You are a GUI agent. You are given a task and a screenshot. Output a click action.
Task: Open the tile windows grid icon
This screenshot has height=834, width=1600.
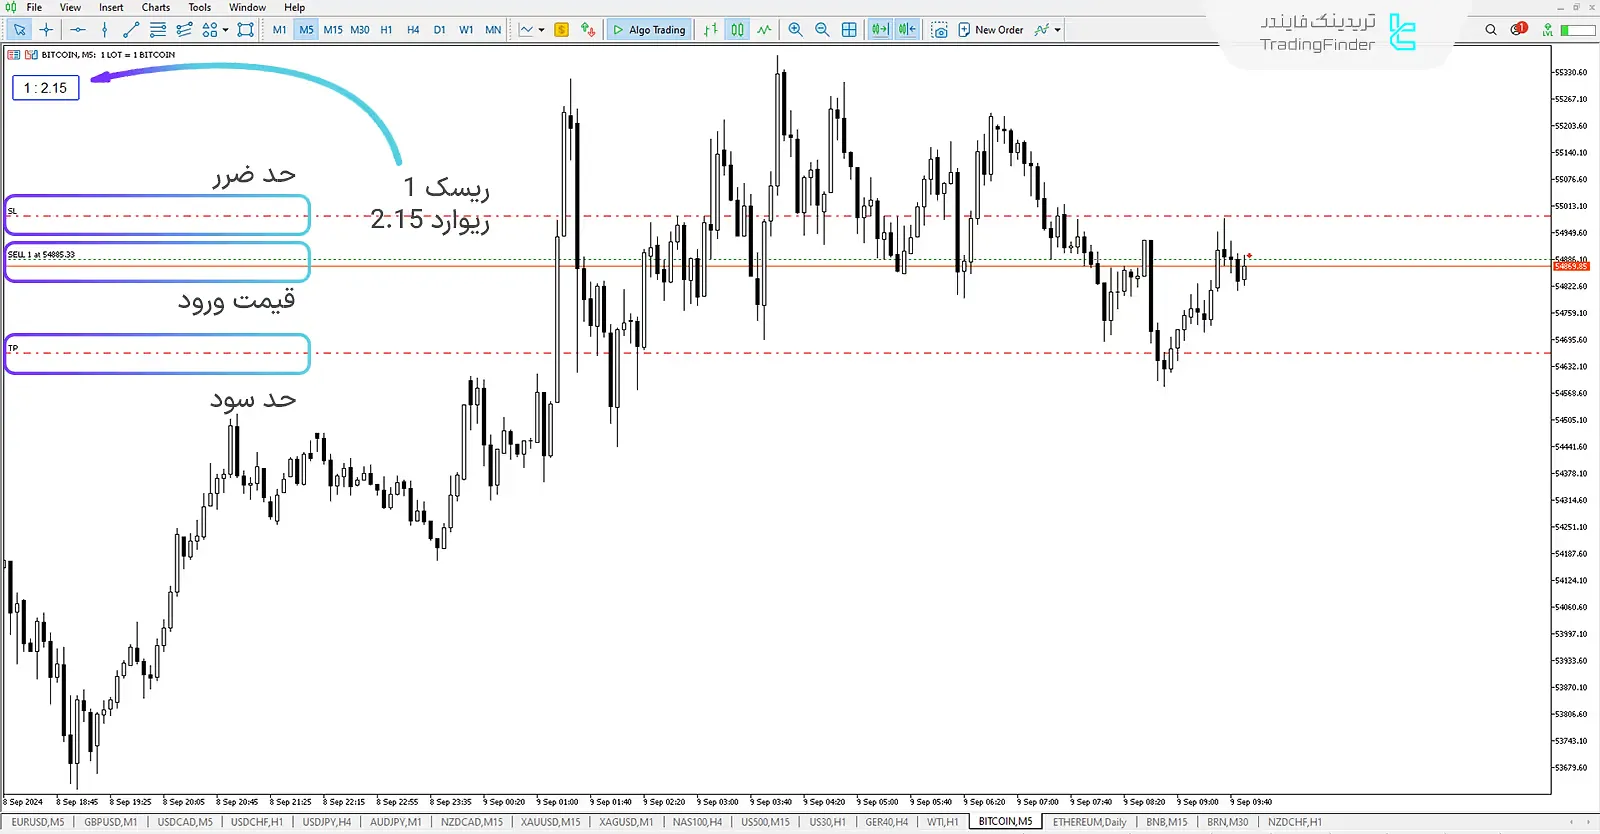pos(849,30)
